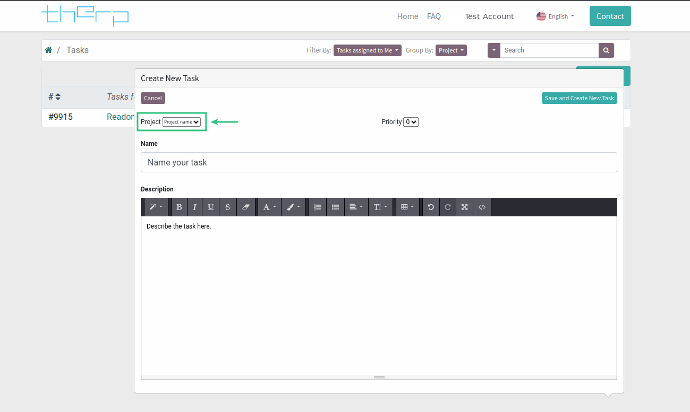This screenshot has height=412, width=690.
Task: Undo the last edit in the description
Action: (x=431, y=207)
